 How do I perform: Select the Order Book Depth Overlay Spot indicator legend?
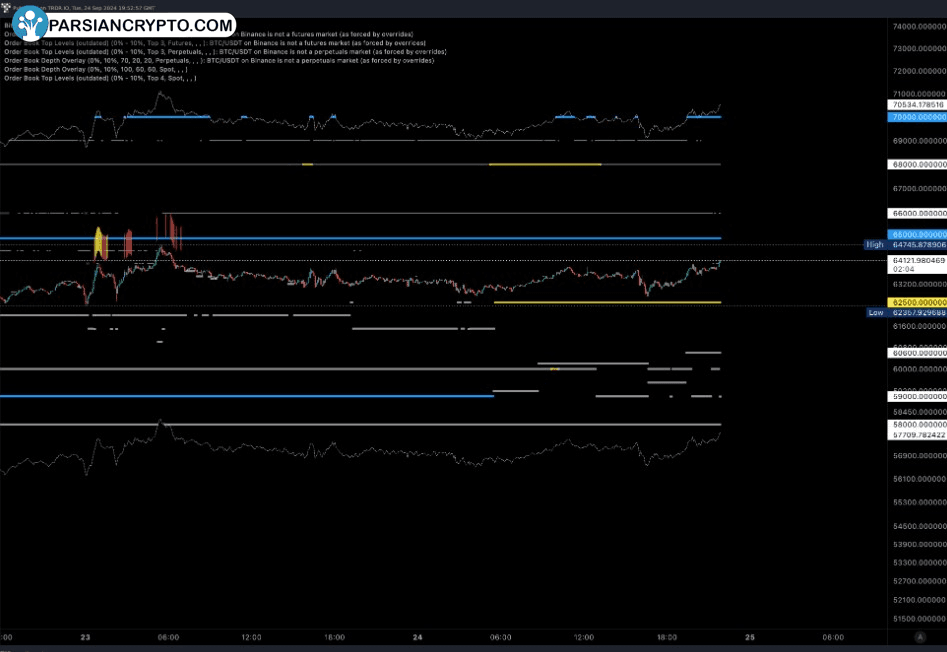(x=96, y=69)
